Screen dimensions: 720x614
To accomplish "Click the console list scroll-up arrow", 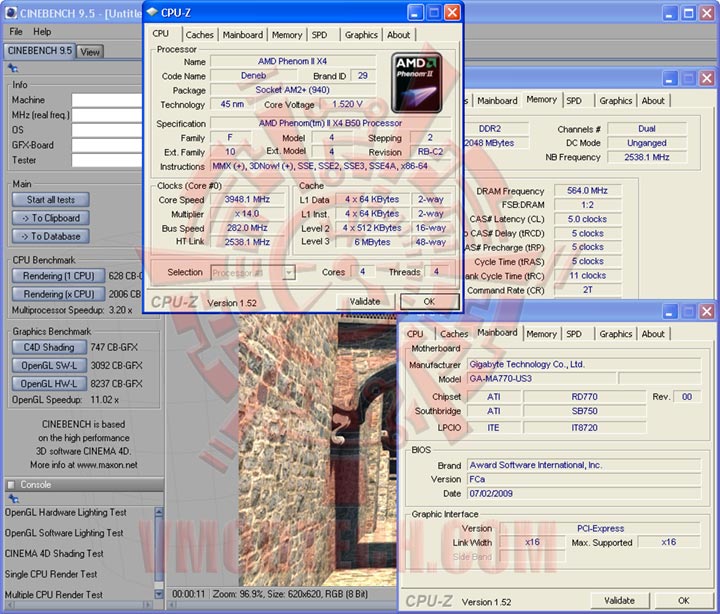I will click(x=159, y=512).
